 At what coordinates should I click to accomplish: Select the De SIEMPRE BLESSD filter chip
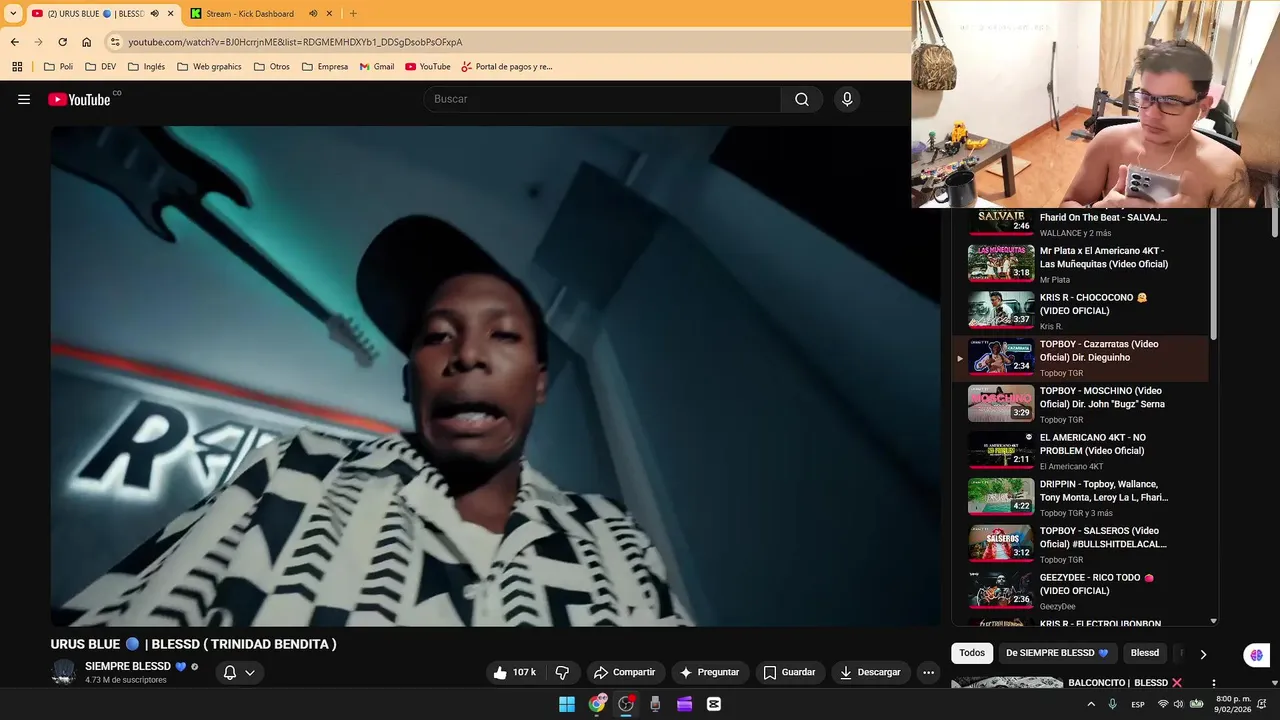coord(1057,653)
